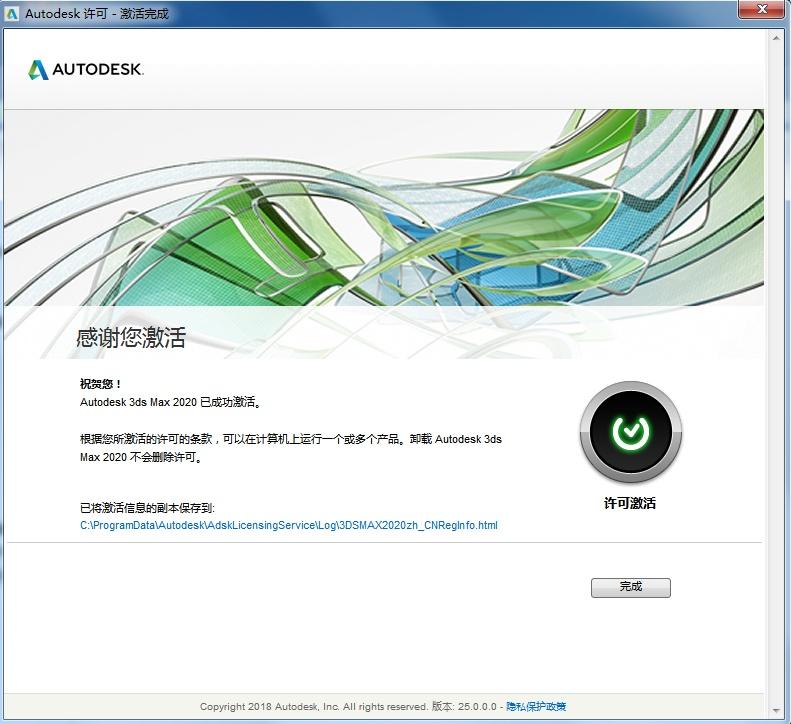The height and width of the screenshot is (724, 791).
Task: Click the scrollbar up arrow
Action: 776,38
